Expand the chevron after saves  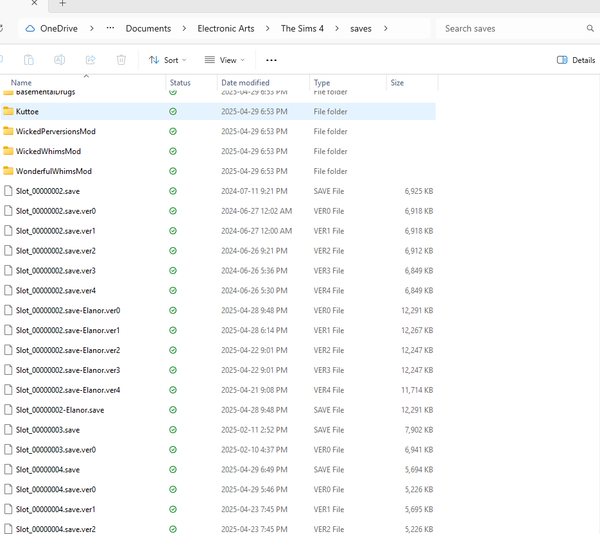pyautogui.click(x=385, y=28)
